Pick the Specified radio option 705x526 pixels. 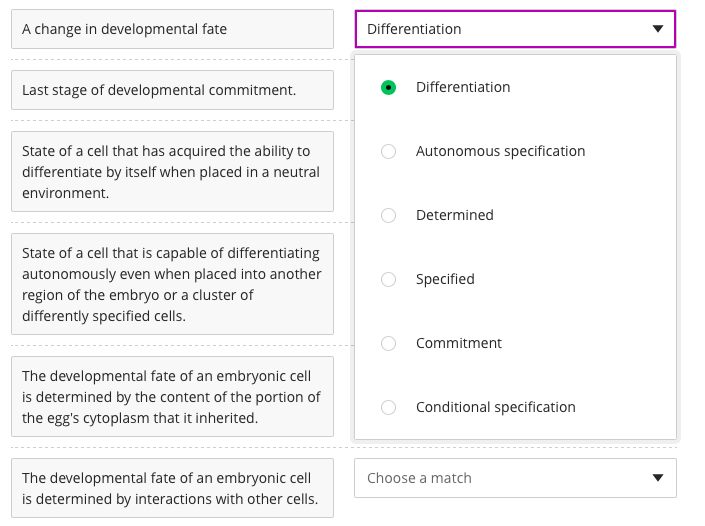(389, 280)
